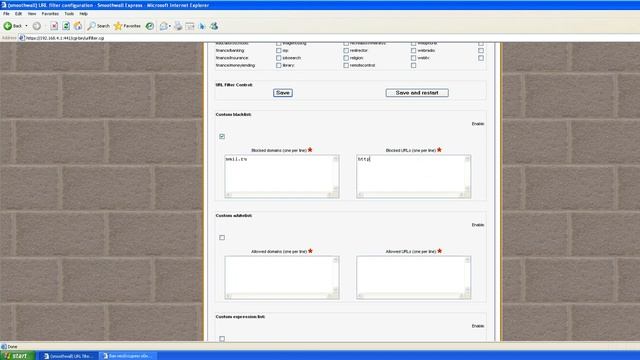Click the Internet Explorer title bar icon

click(x=4, y=5)
